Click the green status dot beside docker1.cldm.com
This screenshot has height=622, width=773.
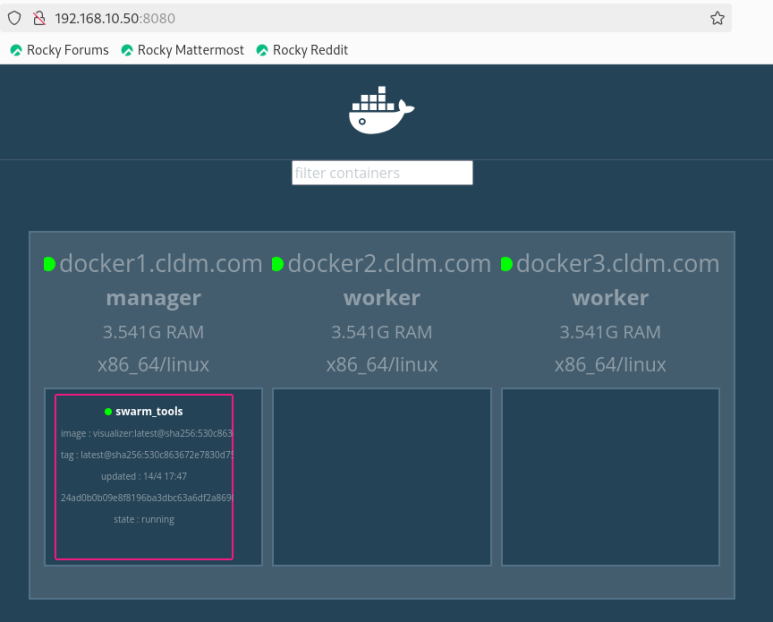(49, 264)
